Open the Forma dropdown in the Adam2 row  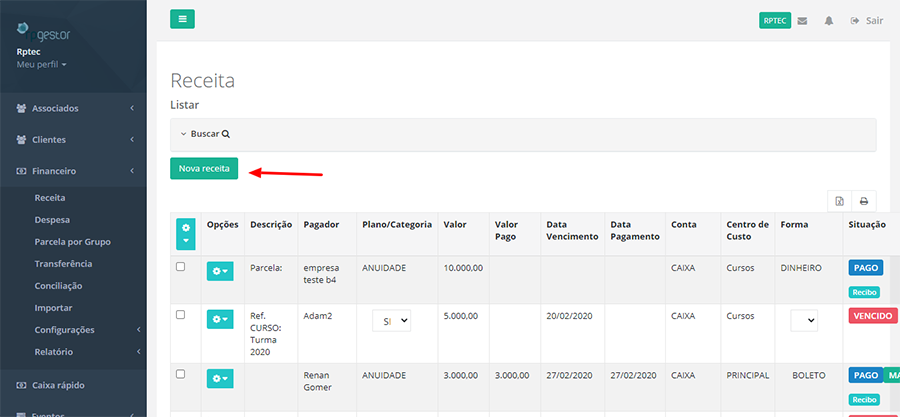tap(804, 320)
